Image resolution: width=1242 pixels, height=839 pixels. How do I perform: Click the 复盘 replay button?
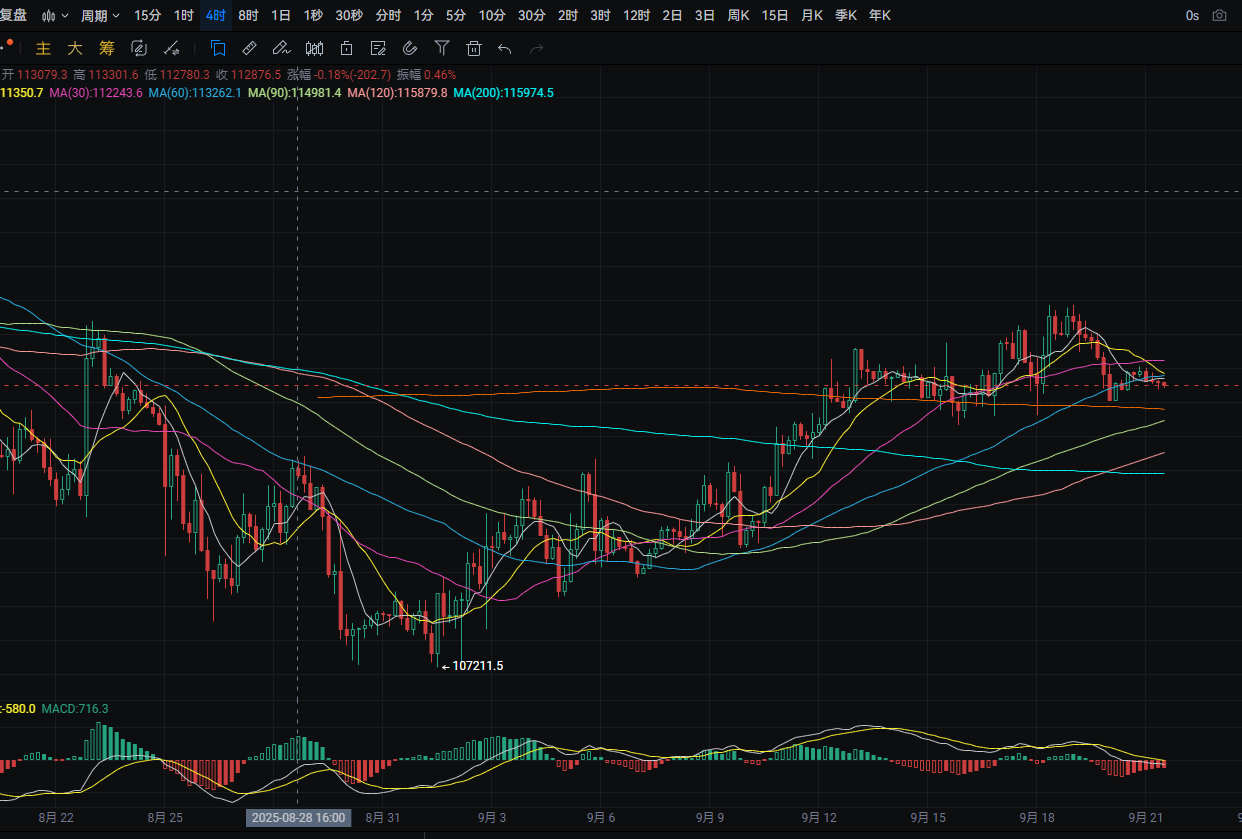(x=14, y=15)
